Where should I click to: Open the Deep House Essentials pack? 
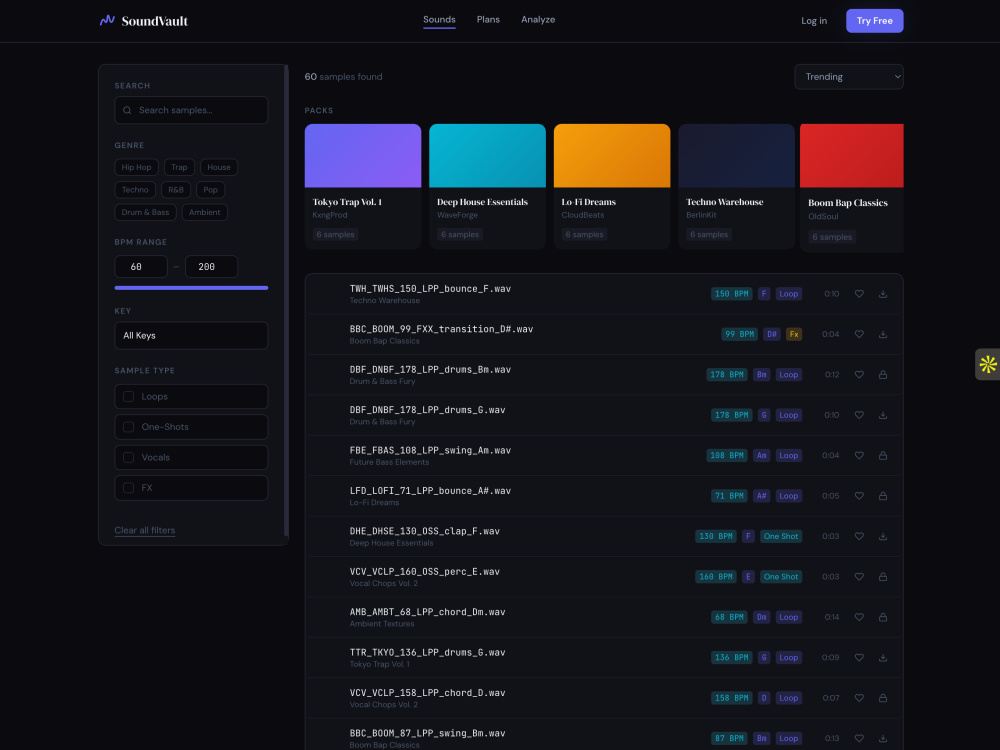(x=487, y=186)
